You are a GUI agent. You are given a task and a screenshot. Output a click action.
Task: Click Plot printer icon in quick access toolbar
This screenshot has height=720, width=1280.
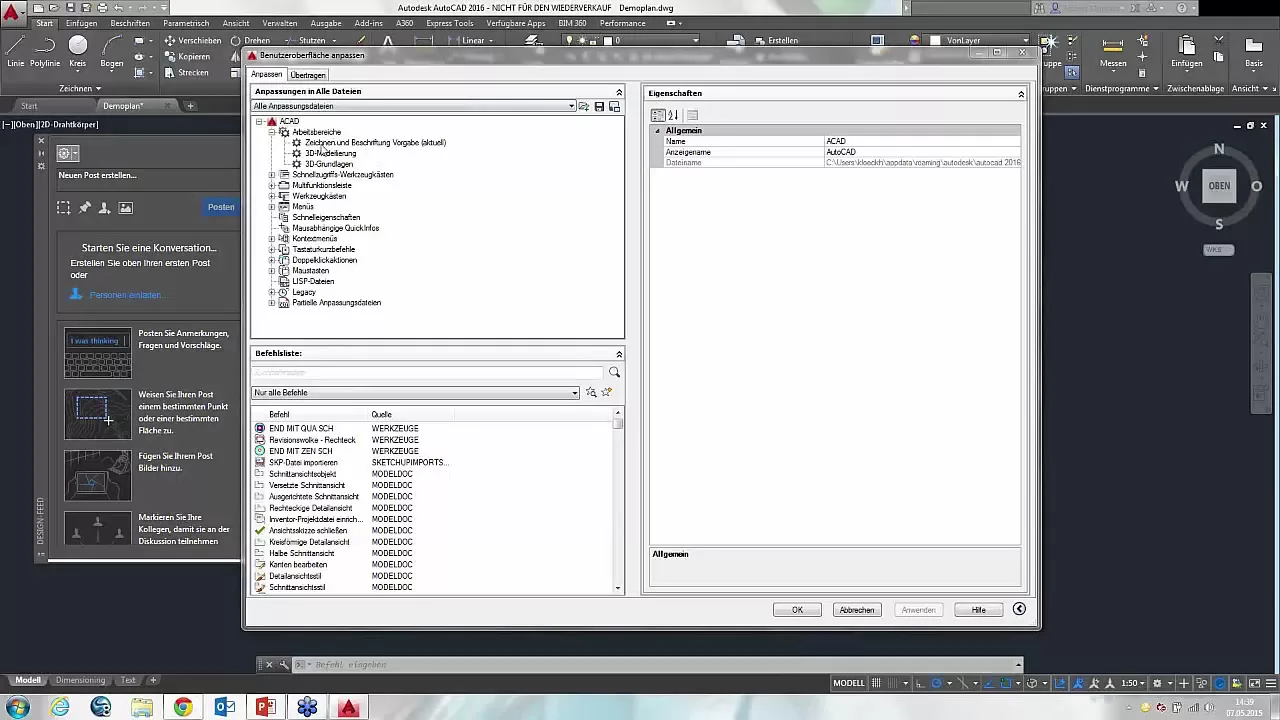[102, 8]
